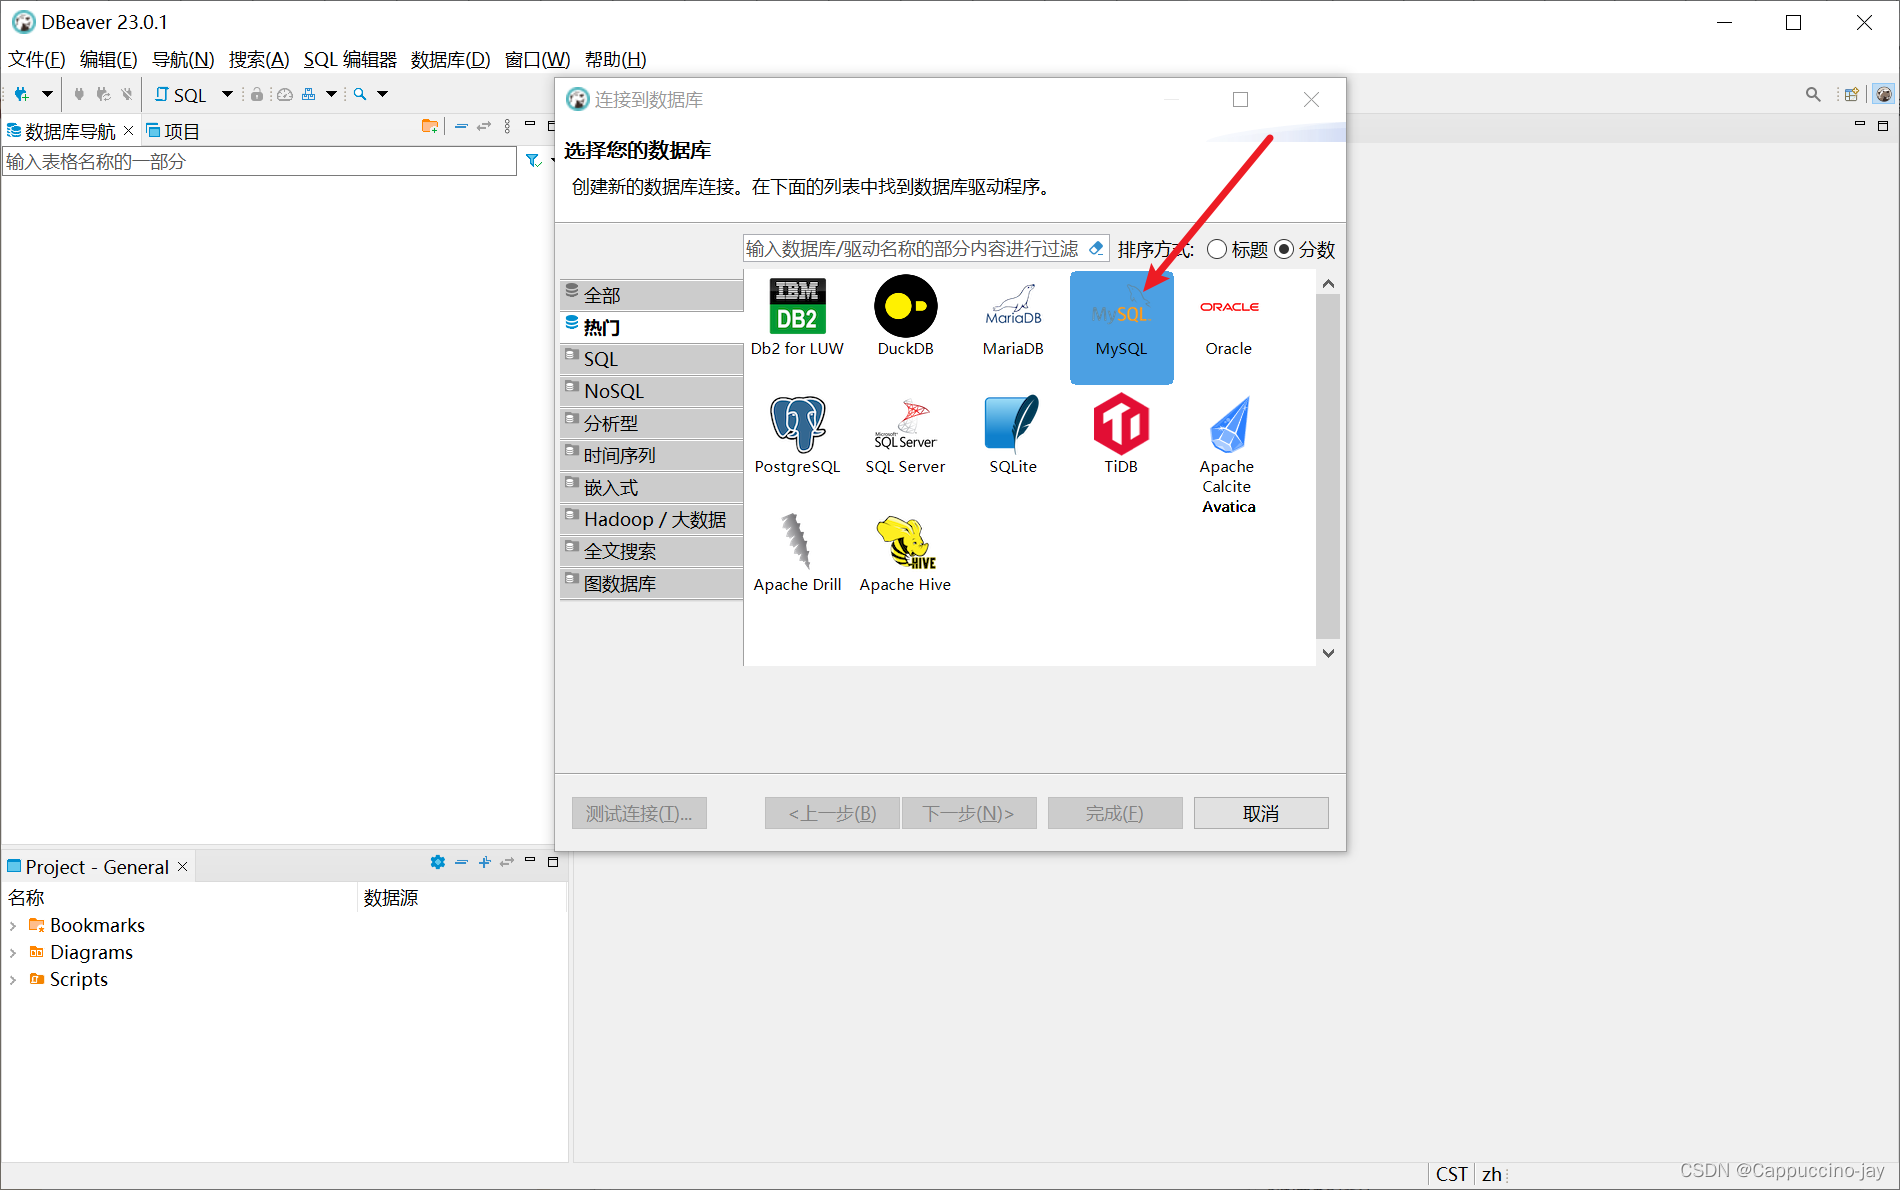
Task: Select the 全部 category tab
Action: coord(652,295)
